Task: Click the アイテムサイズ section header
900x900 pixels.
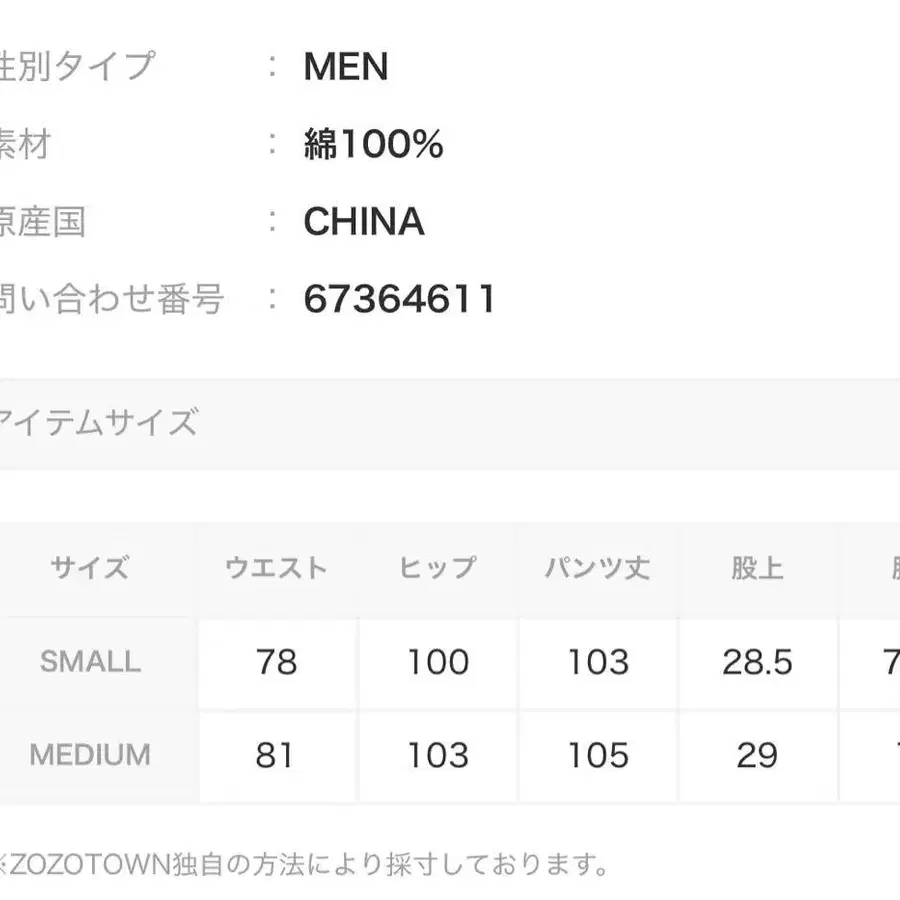Action: point(100,423)
